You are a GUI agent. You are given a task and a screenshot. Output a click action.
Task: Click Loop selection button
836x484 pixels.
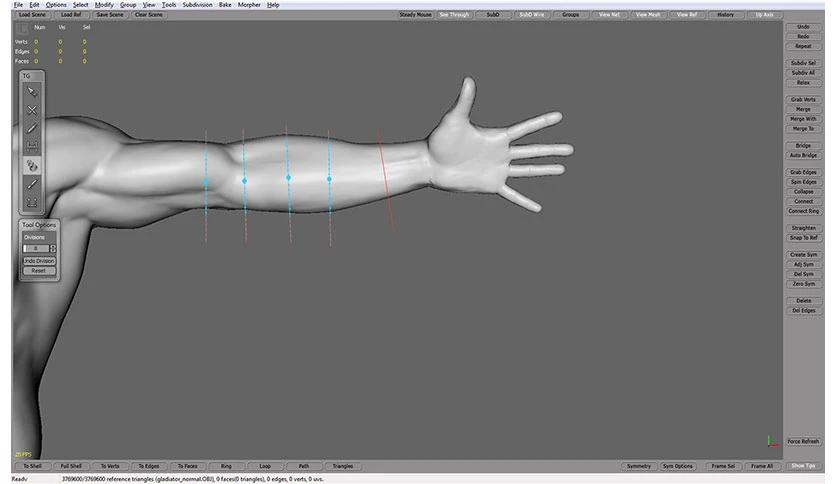265,466
